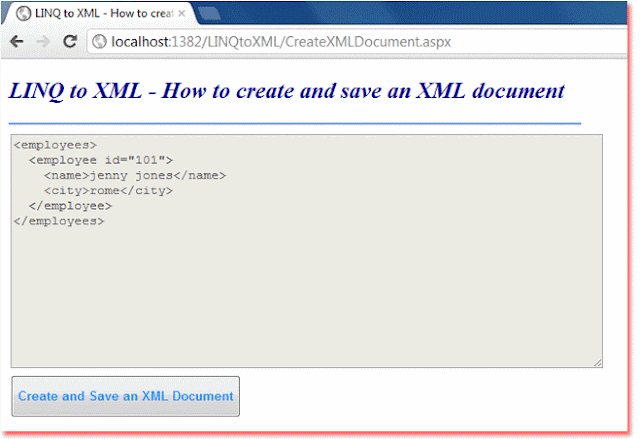Click the '<name>jenny jones</name>' line
This screenshot has height=439, width=640.
[x=135, y=175]
